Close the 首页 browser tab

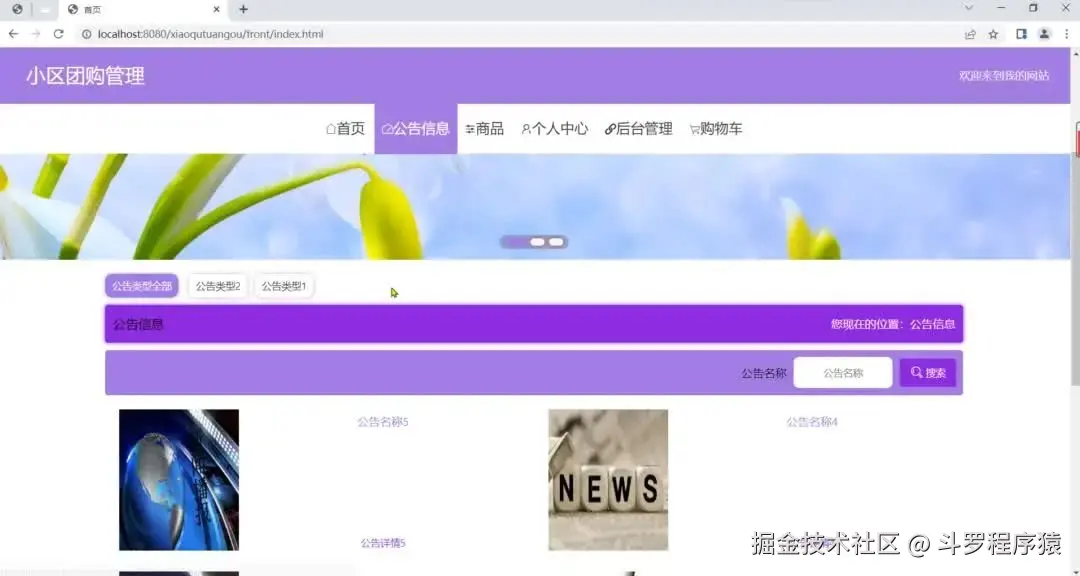tap(217, 10)
